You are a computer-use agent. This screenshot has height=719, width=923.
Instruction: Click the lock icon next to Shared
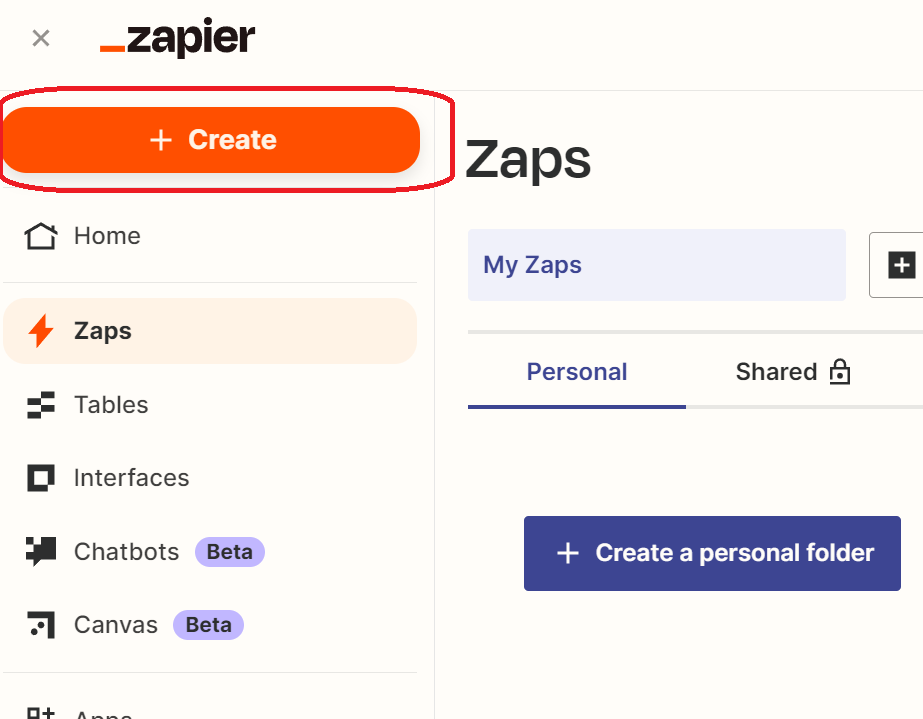pyautogui.click(x=839, y=373)
